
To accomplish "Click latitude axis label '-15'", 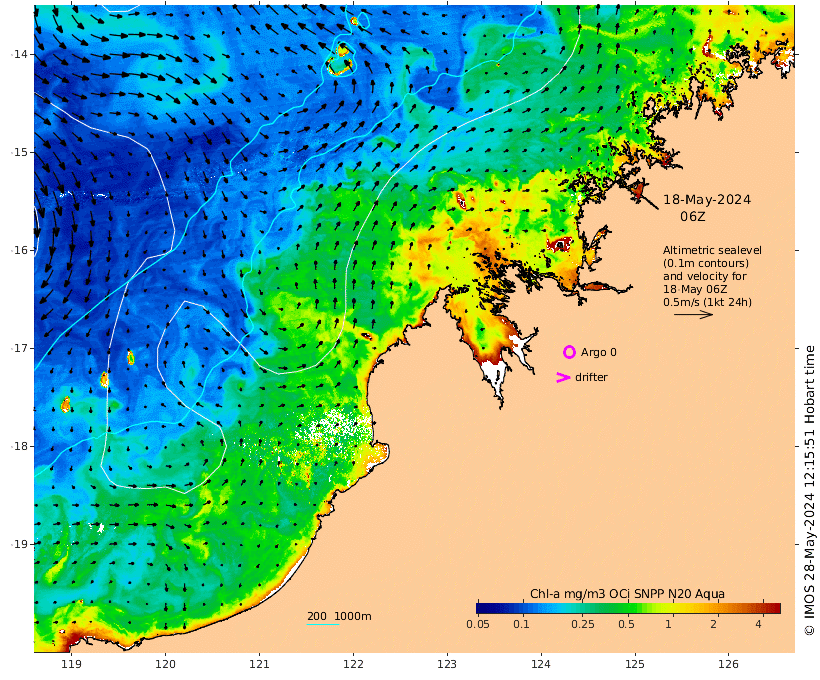I will tap(19, 152).
